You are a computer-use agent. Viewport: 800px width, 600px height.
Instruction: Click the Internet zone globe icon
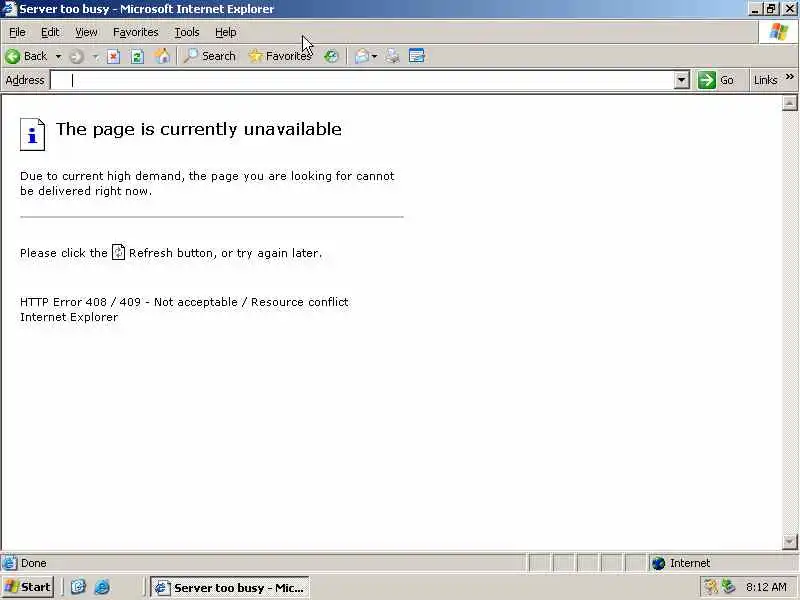tap(659, 563)
